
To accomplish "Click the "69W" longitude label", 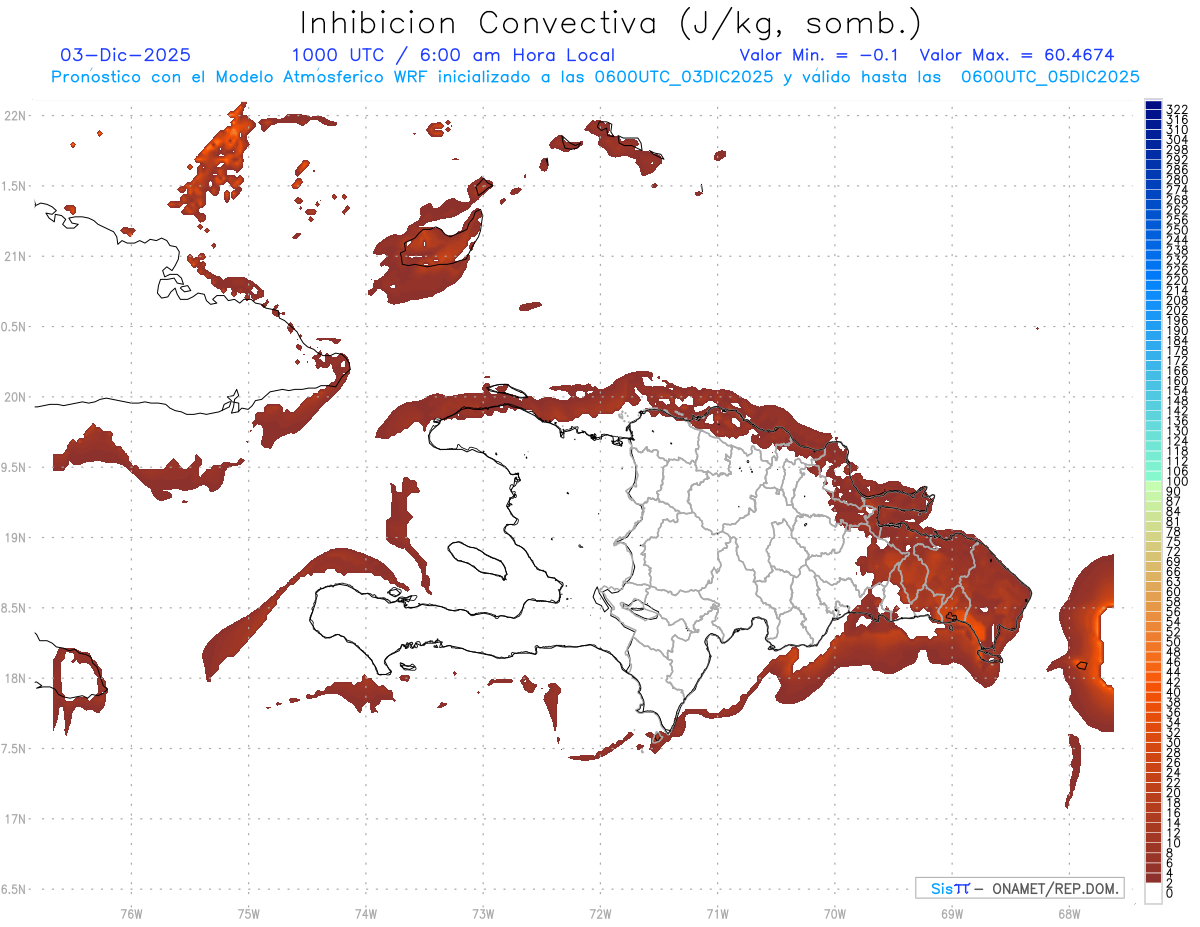I will pyautogui.click(x=952, y=912).
